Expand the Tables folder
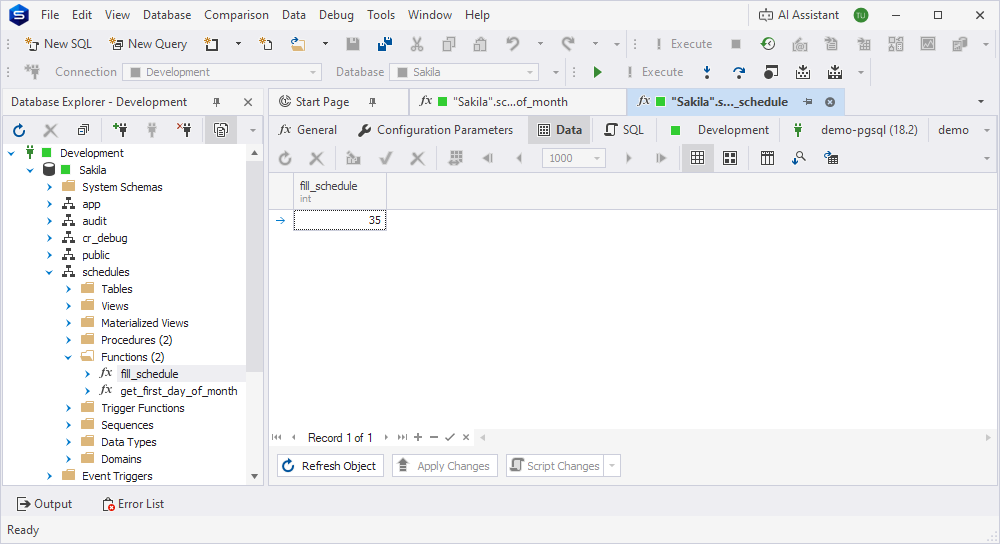 pos(69,290)
